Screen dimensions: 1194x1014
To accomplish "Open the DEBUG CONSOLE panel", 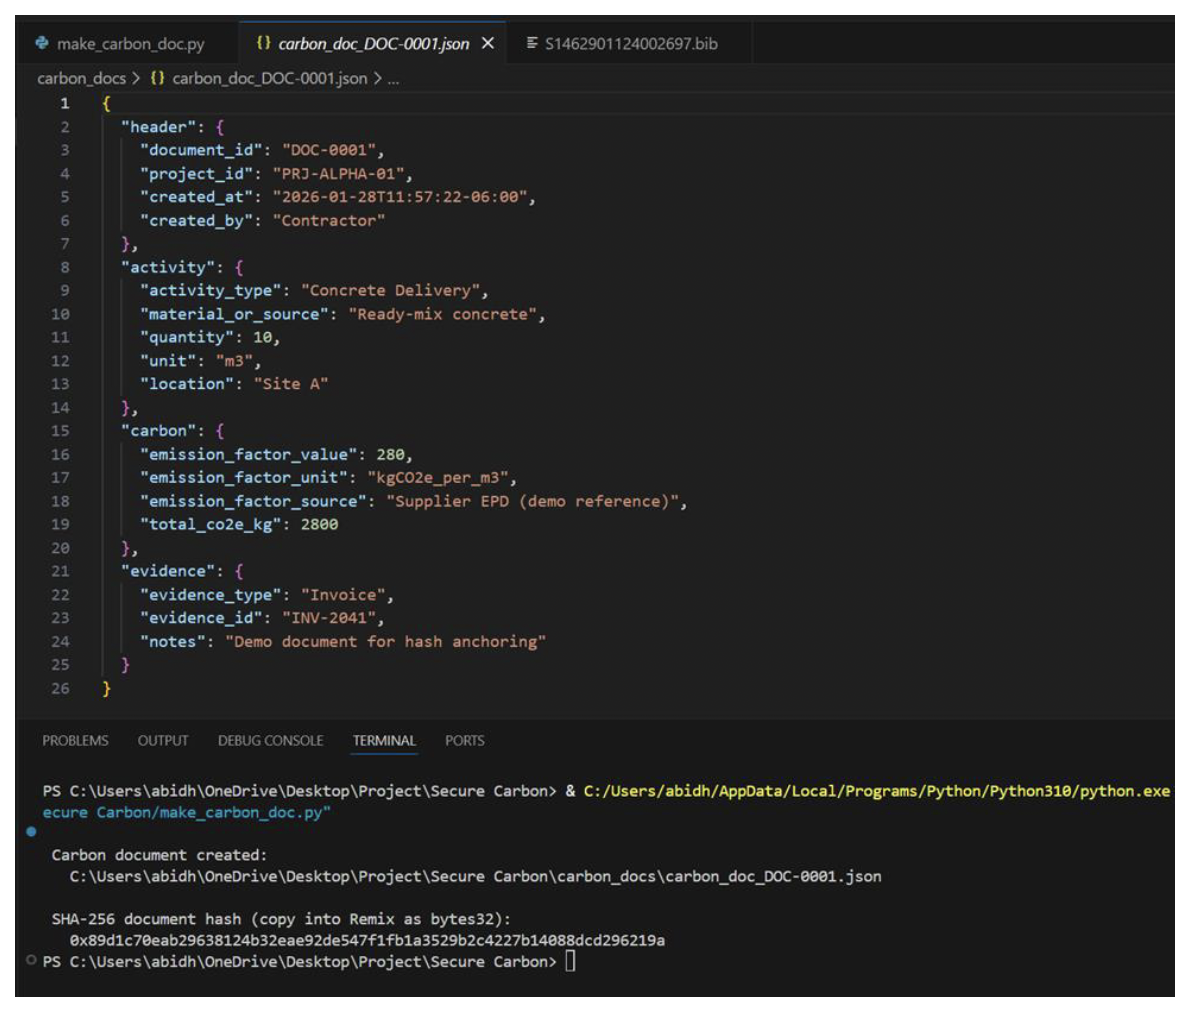I will coord(270,741).
